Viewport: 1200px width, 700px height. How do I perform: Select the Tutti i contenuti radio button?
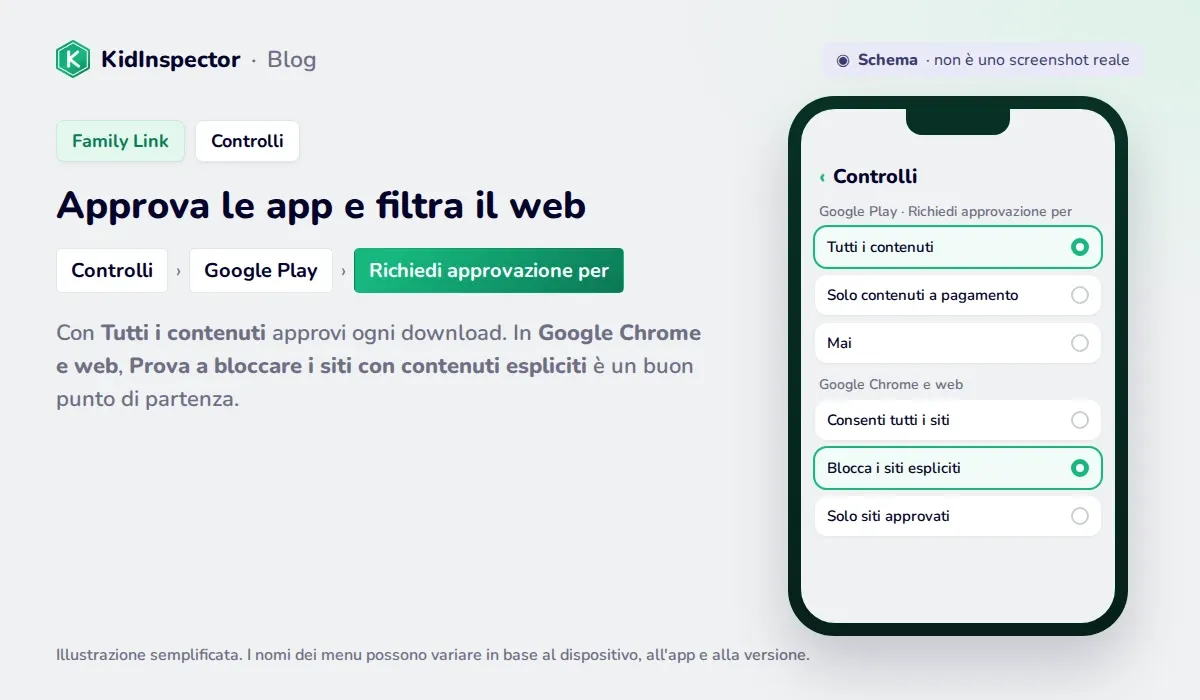point(1079,247)
